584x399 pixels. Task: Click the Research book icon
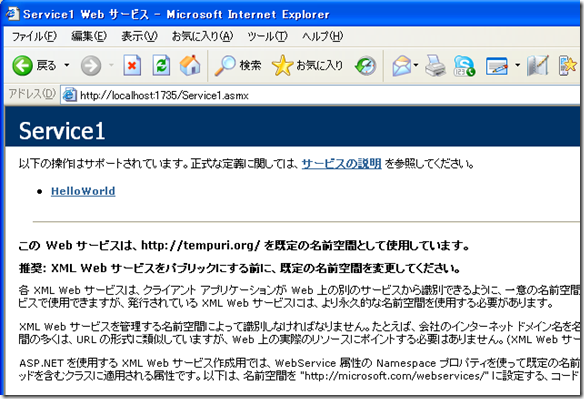tap(537, 66)
